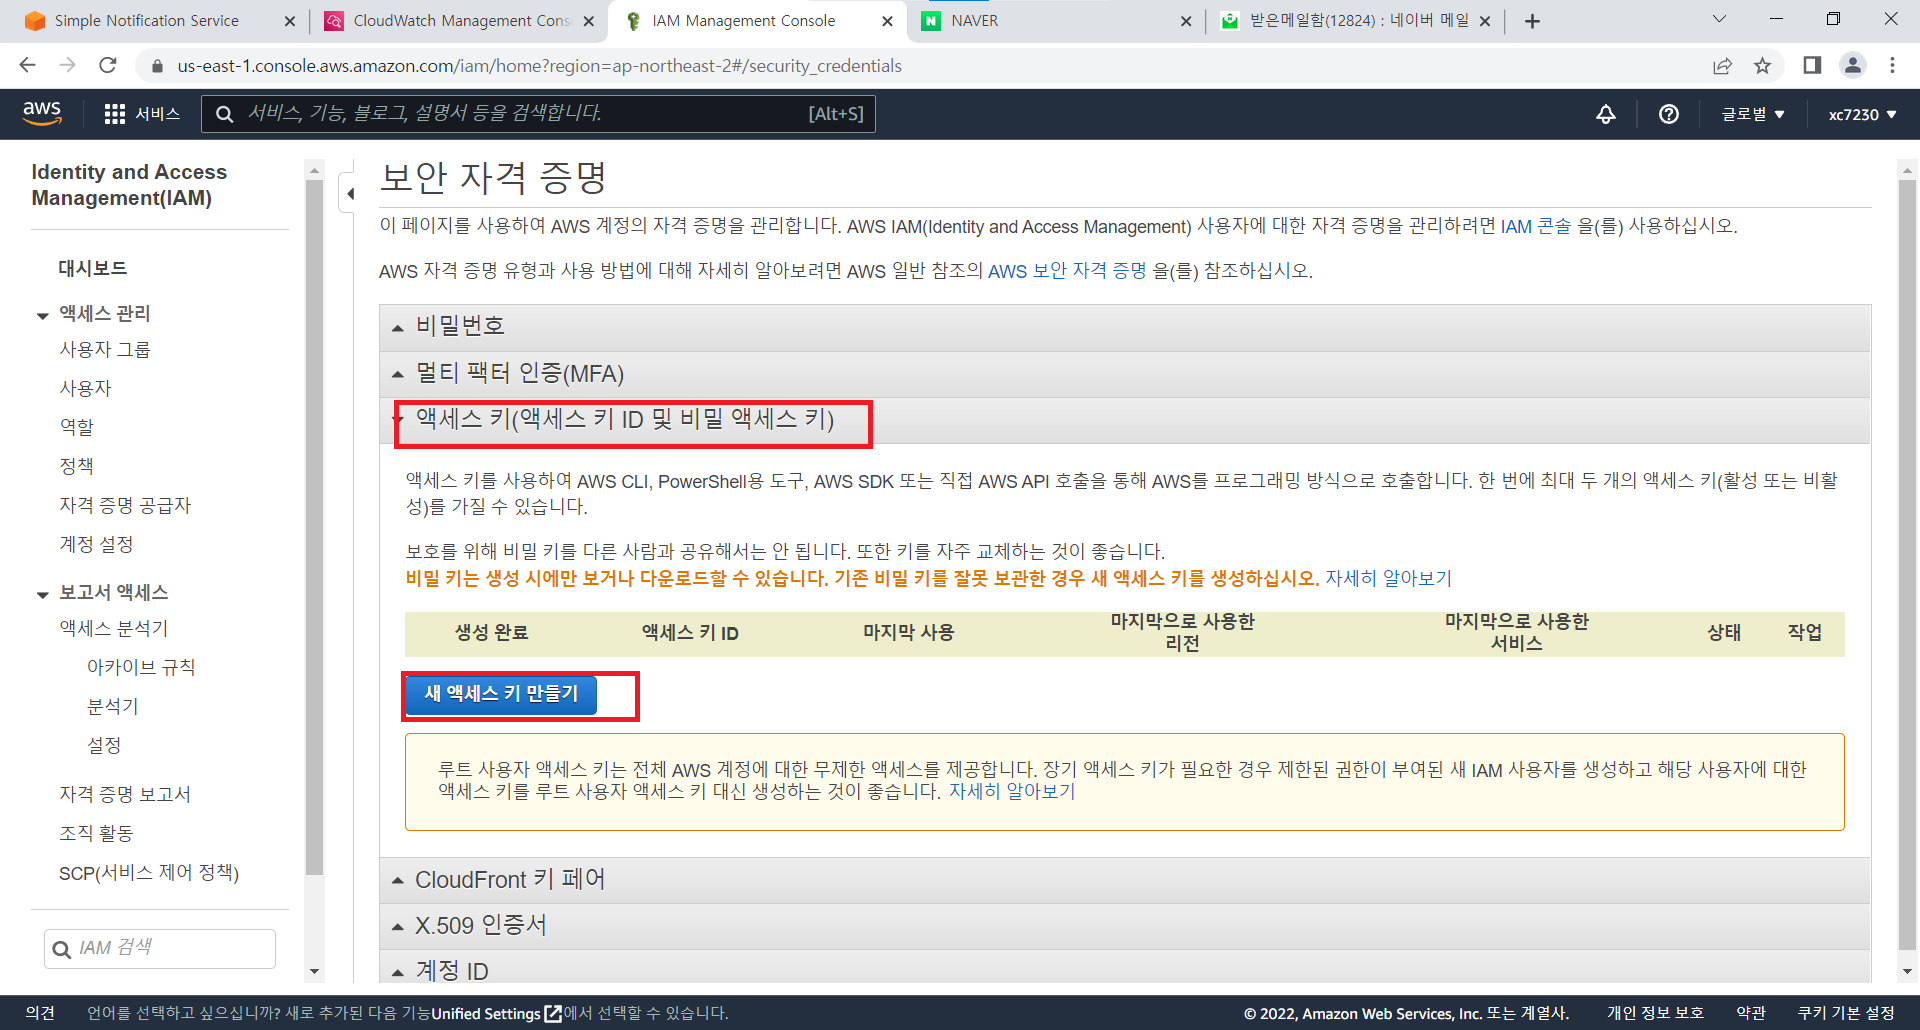The height and width of the screenshot is (1030, 1920).
Task: Click 자세히 알아보기 link after orange warning
Action: click(1388, 578)
